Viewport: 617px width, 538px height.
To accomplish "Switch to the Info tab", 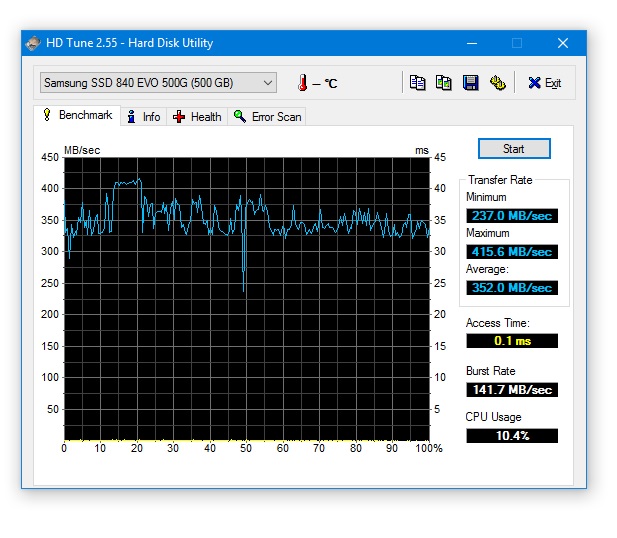I will click(144, 117).
